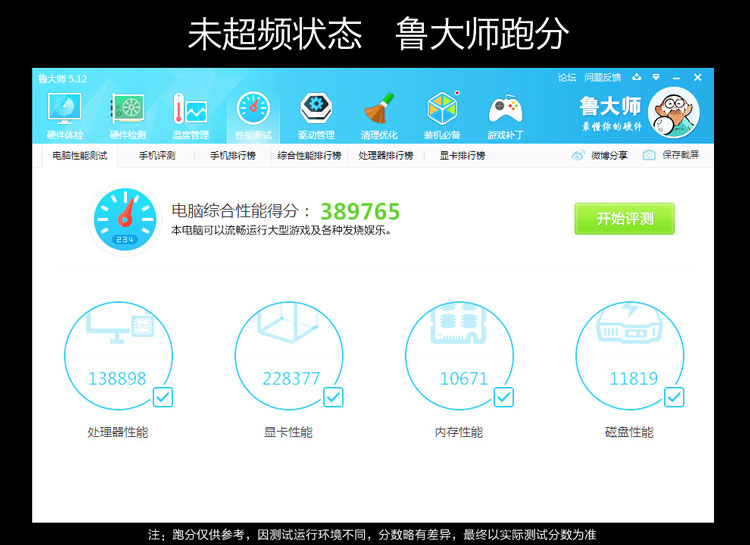Viewport: 750px width, 545px height.
Task: Click the speedometer gauge score icon
Action: [x=125, y=219]
